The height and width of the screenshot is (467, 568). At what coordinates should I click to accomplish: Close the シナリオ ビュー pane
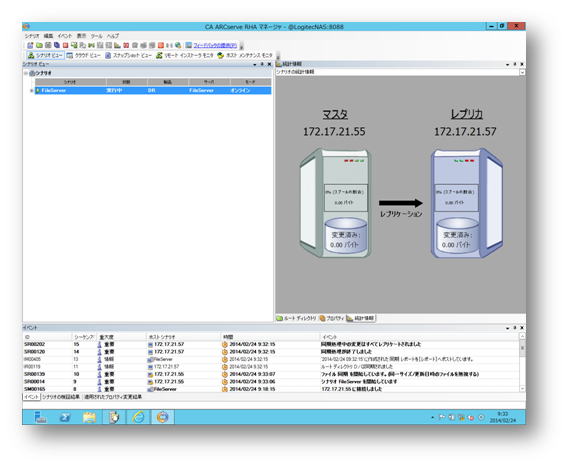(269, 64)
